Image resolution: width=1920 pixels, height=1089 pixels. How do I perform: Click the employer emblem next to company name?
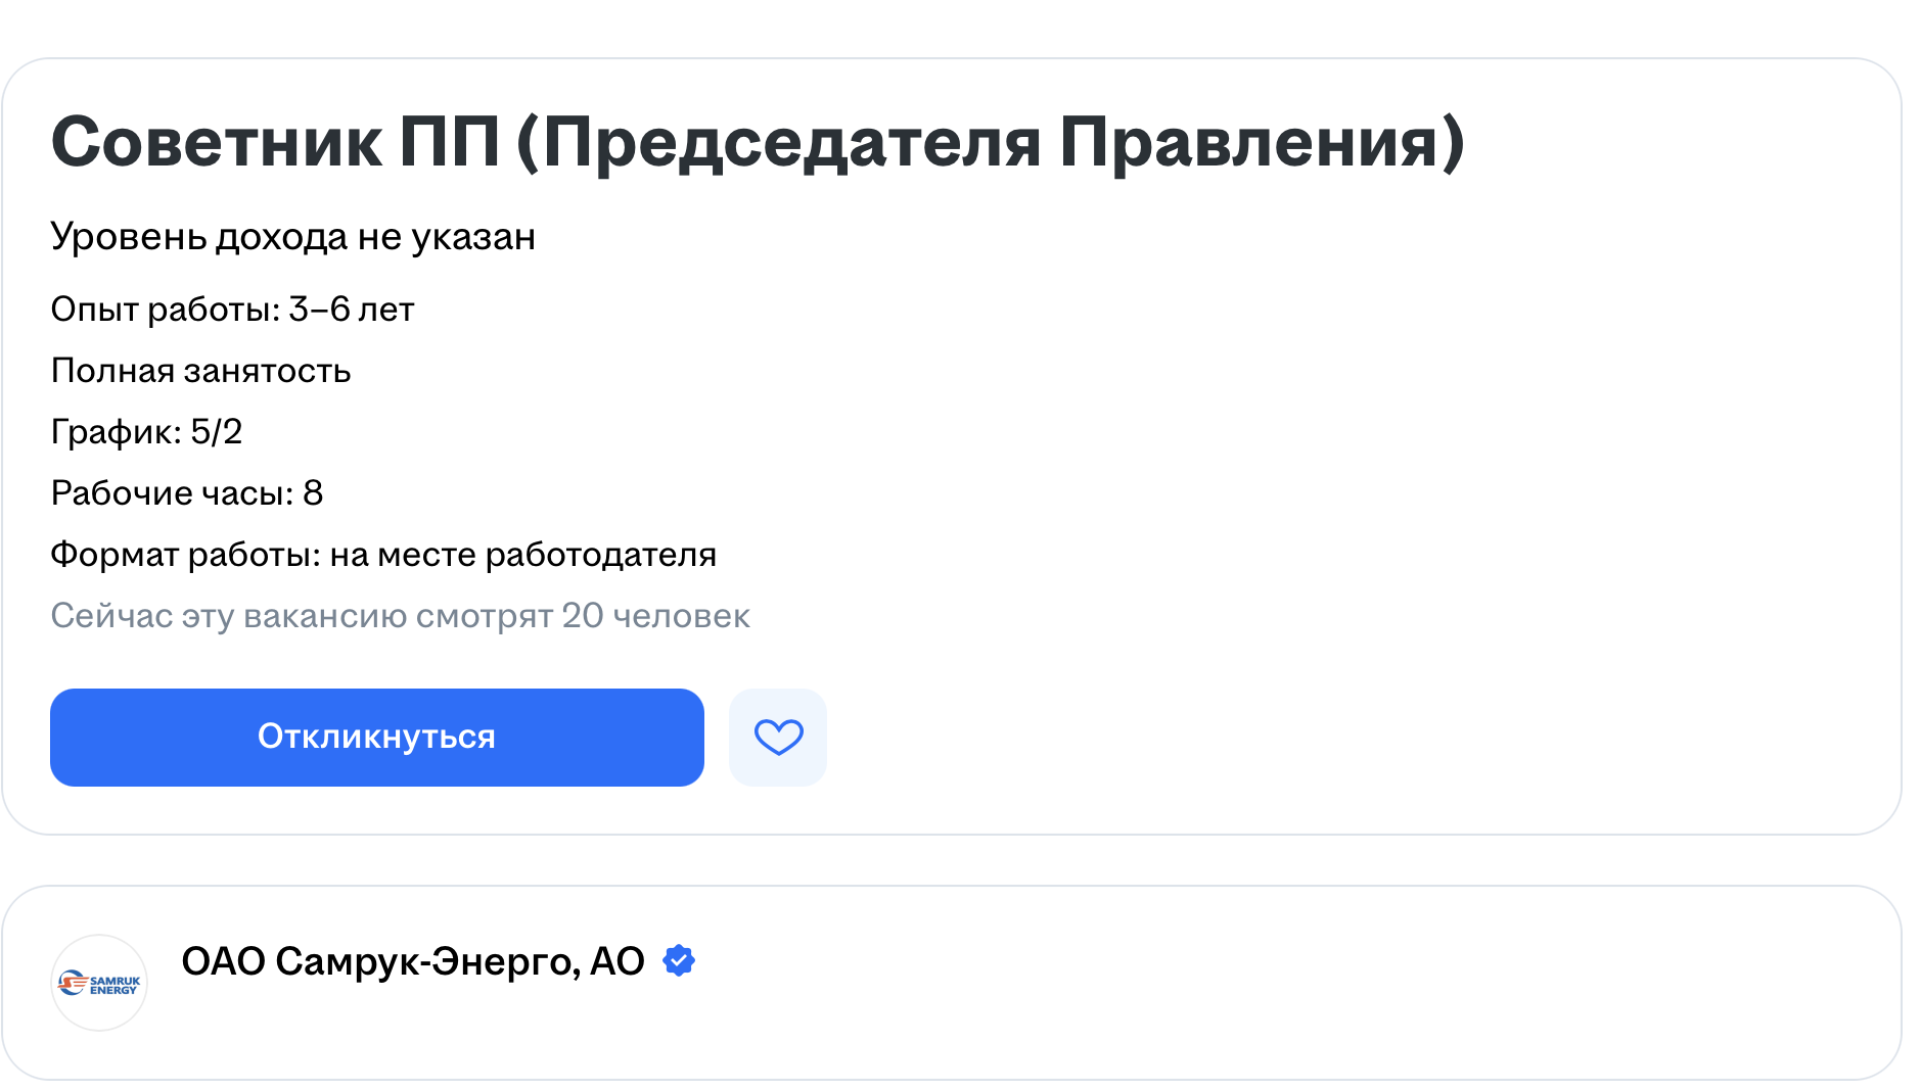click(100, 983)
